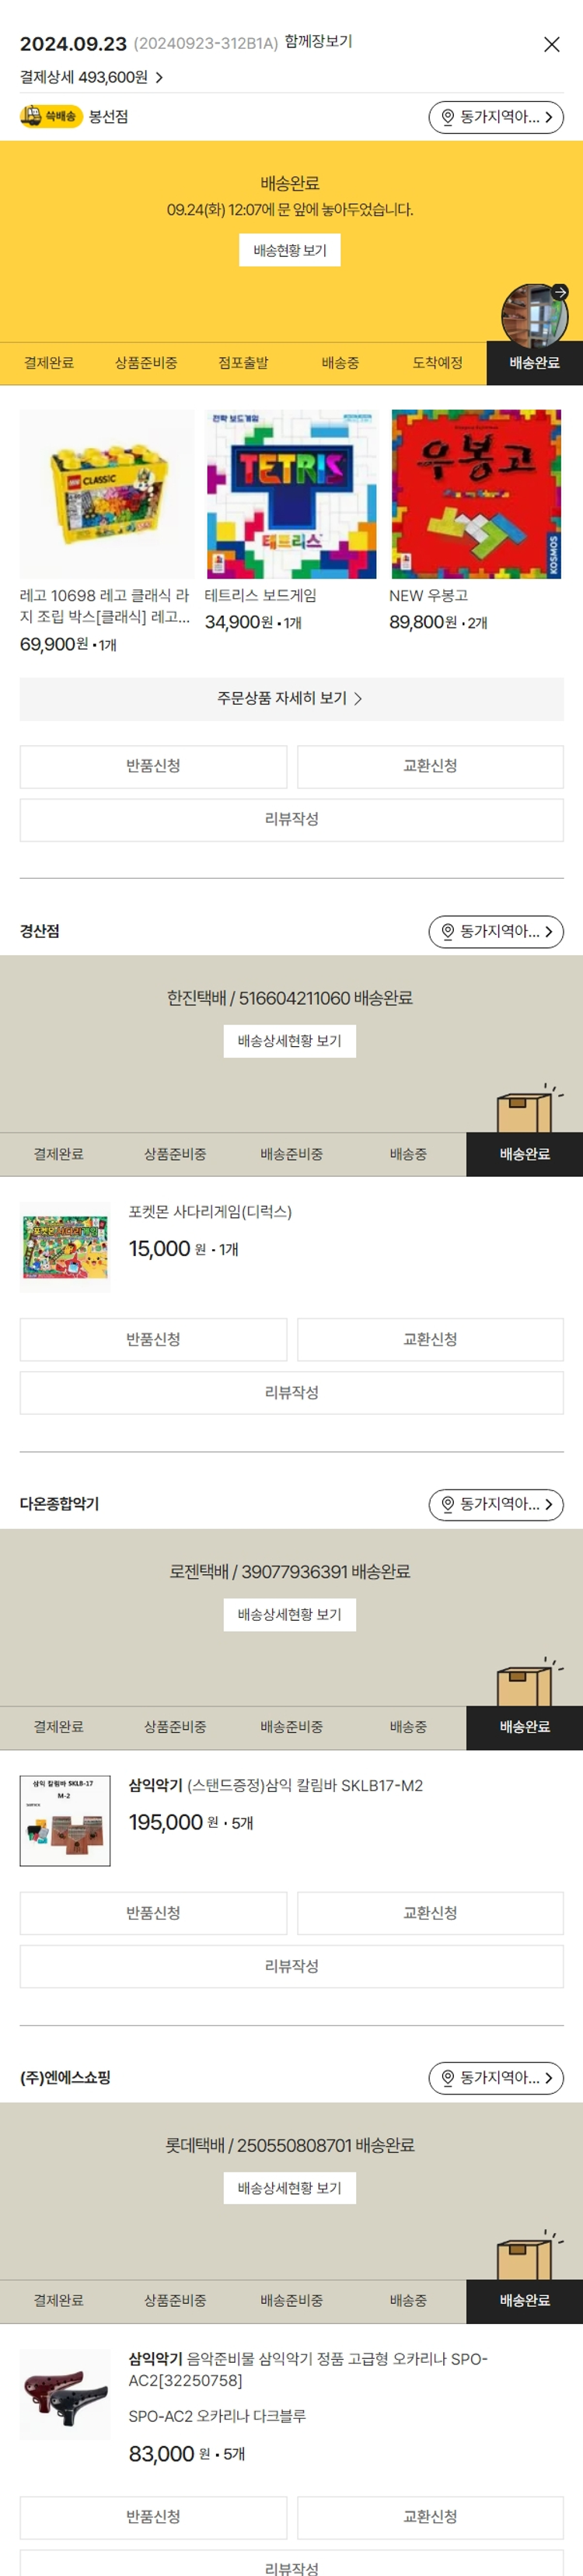This screenshot has width=583, height=2576.
Task: View 로젠택배 detailed delivery status
Action: pos(290,1614)
